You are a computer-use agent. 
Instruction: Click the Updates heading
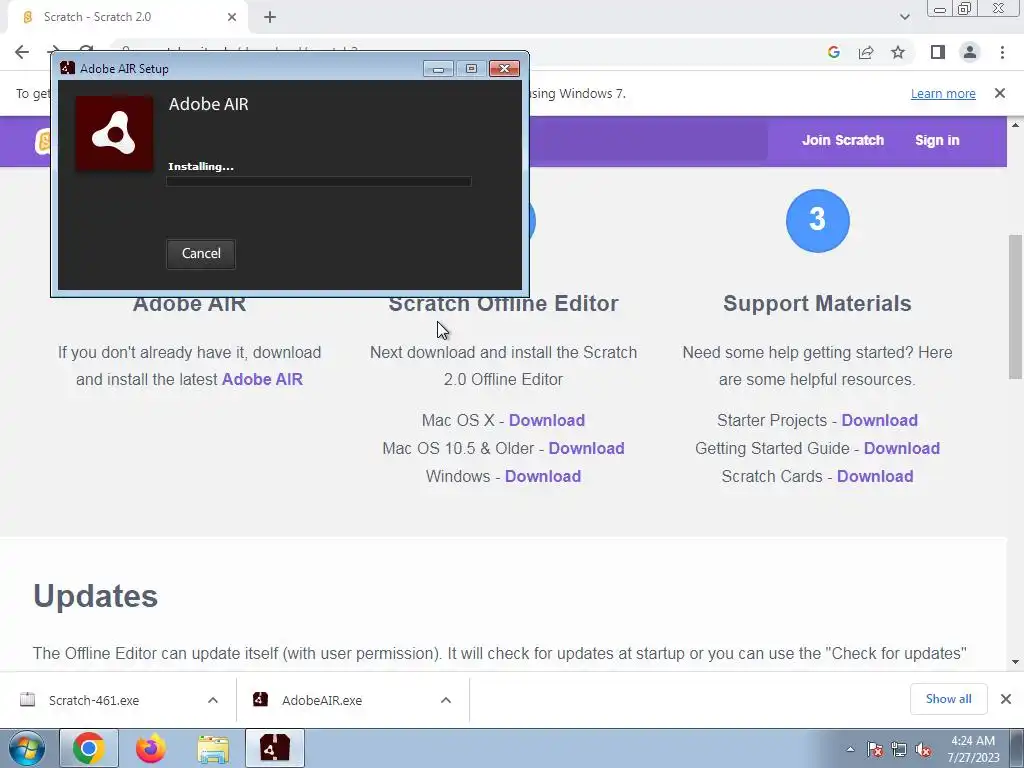click(x=95, y=596)
